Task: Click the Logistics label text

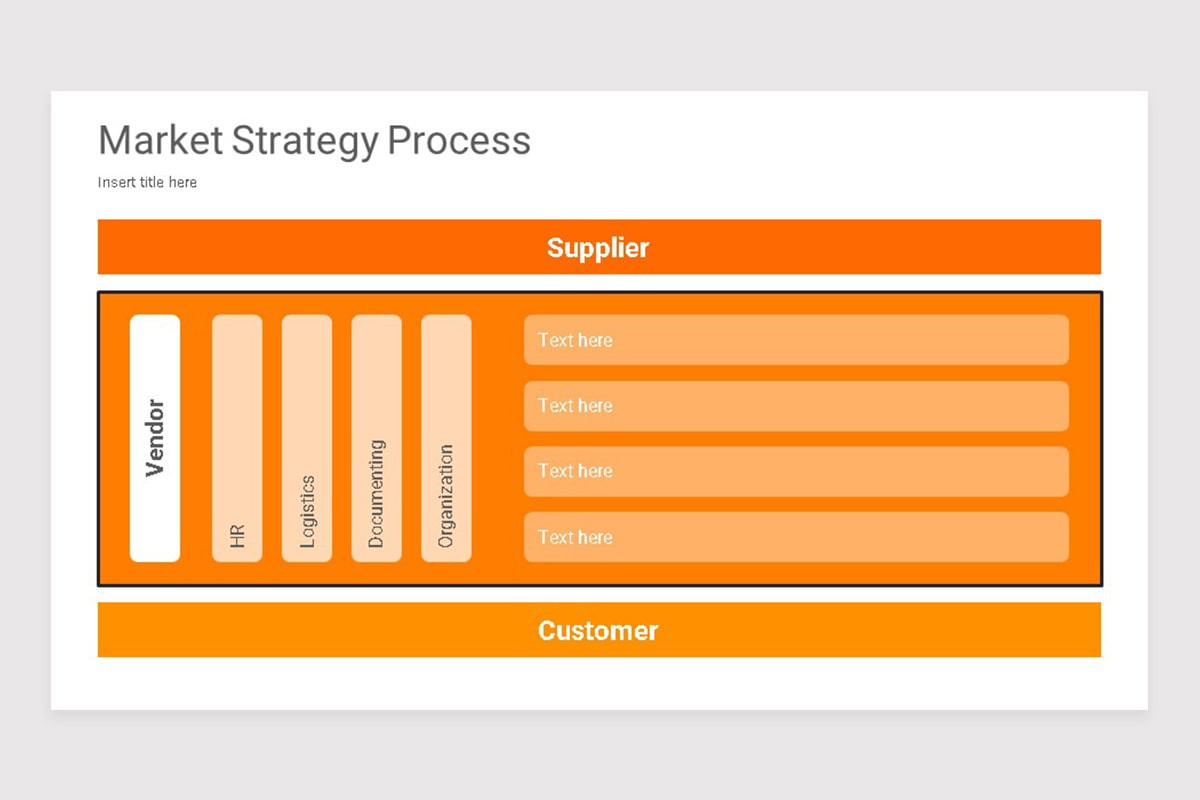Action: [x=307, y=511]
